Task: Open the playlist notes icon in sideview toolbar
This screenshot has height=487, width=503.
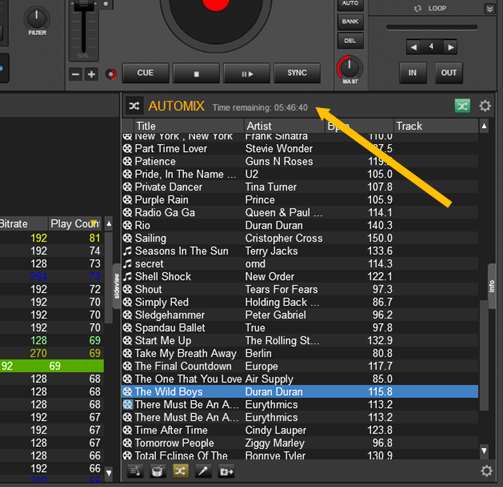Action: 136,471
